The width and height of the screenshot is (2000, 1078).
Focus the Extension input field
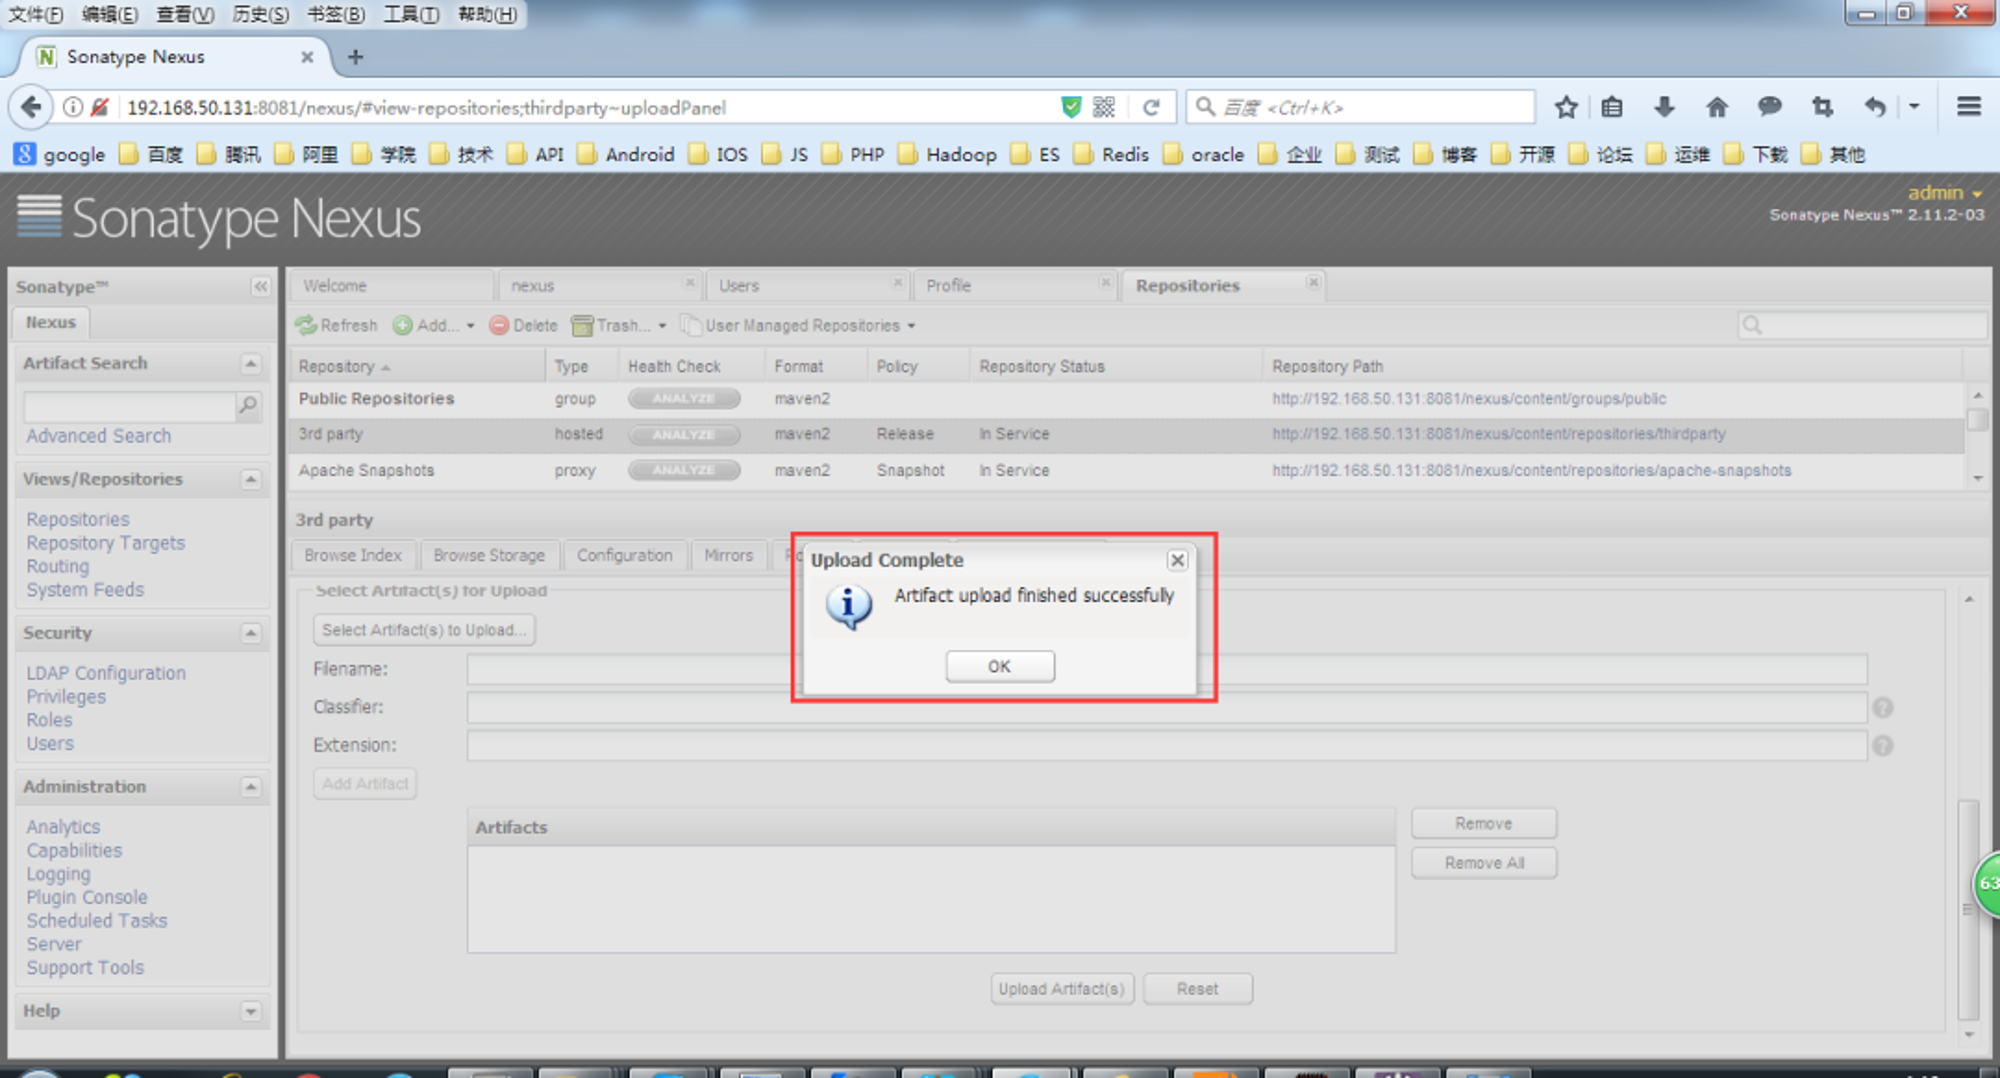pyautogui.click(x=1167, y=746)
